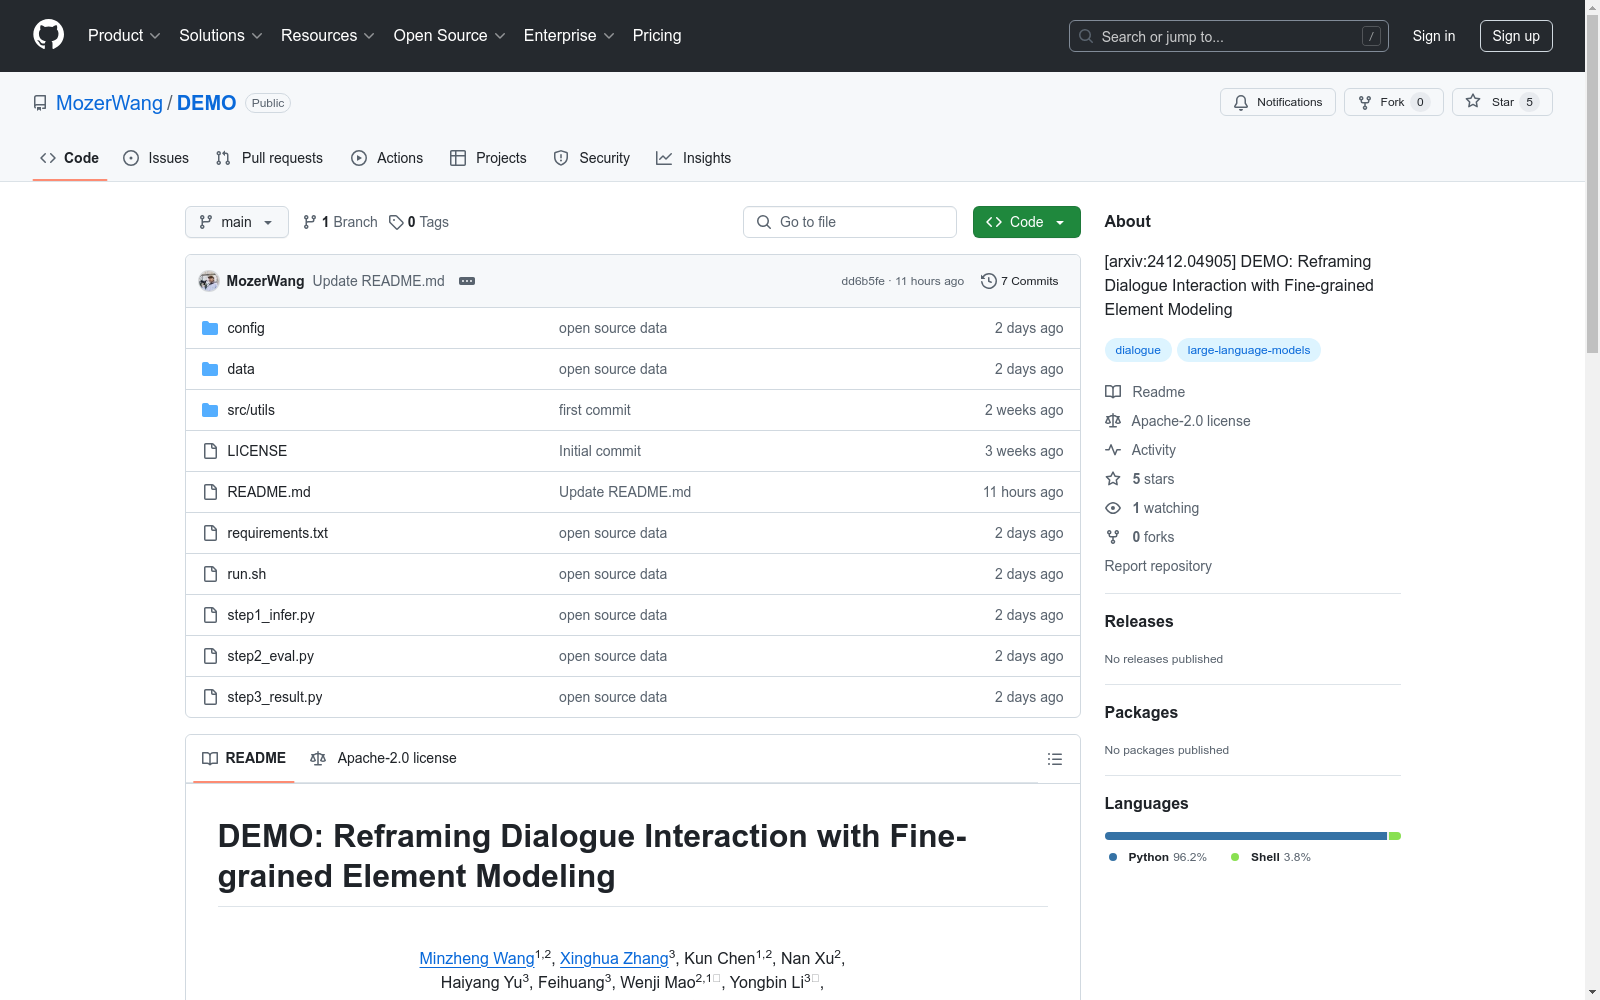The width and height of the screenshot is (1600, 1000).
Task: Open the green Code dropdown button
Action: pos(1026,222)
